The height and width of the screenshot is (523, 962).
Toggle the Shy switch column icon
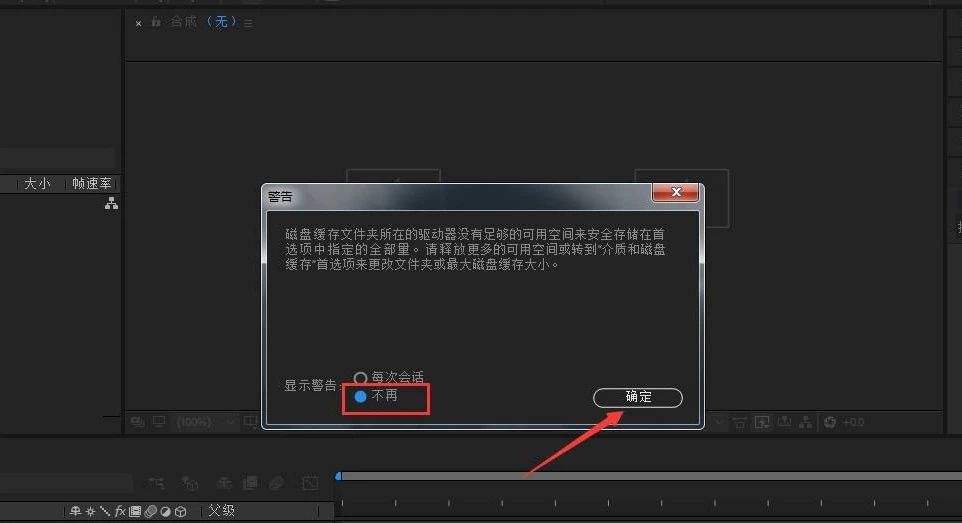coord(75,511)
